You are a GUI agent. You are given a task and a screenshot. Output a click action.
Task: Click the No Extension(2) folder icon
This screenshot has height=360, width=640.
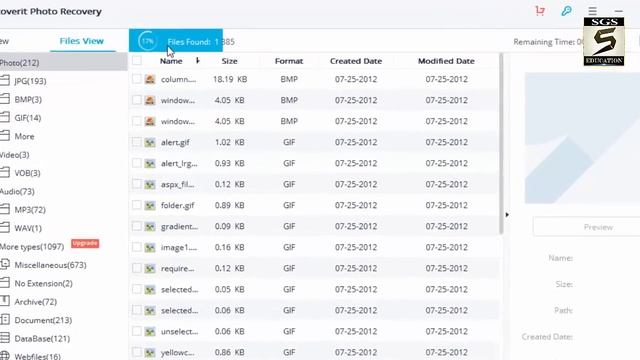pyautogui.click(x=4, y=282)
